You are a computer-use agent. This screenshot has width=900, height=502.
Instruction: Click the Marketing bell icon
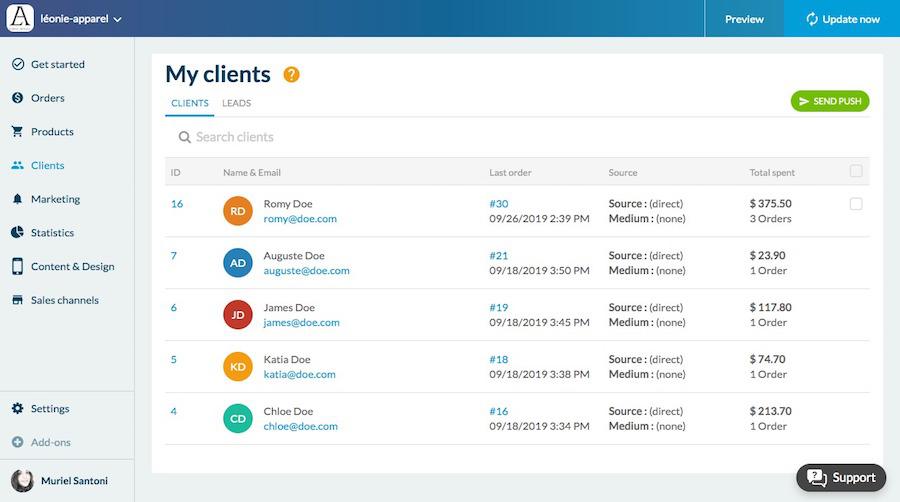point(17,199)
